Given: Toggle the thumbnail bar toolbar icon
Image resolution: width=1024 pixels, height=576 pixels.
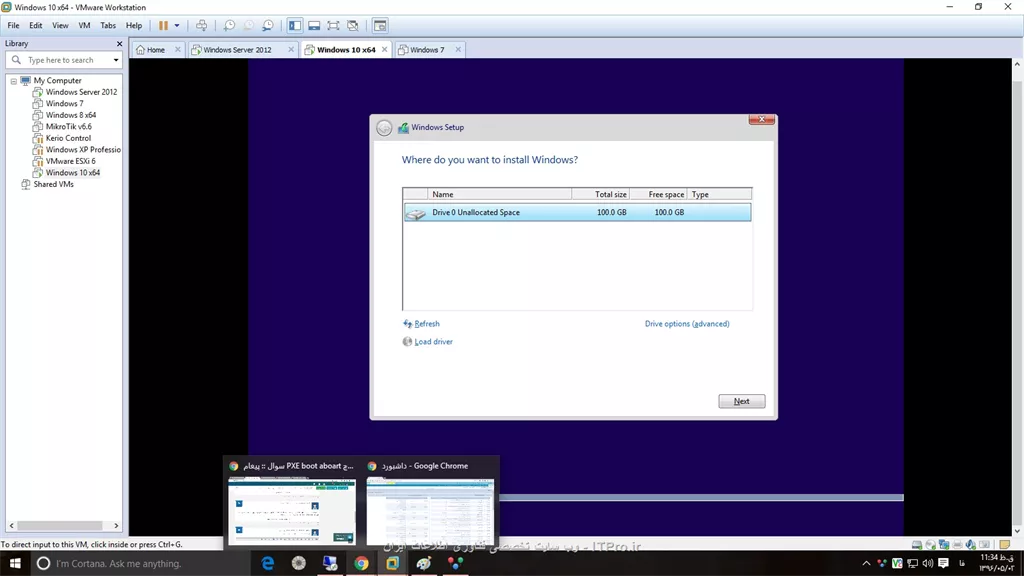Looking at the screenshot, I should pyautogui.click(x=314, y=25).
